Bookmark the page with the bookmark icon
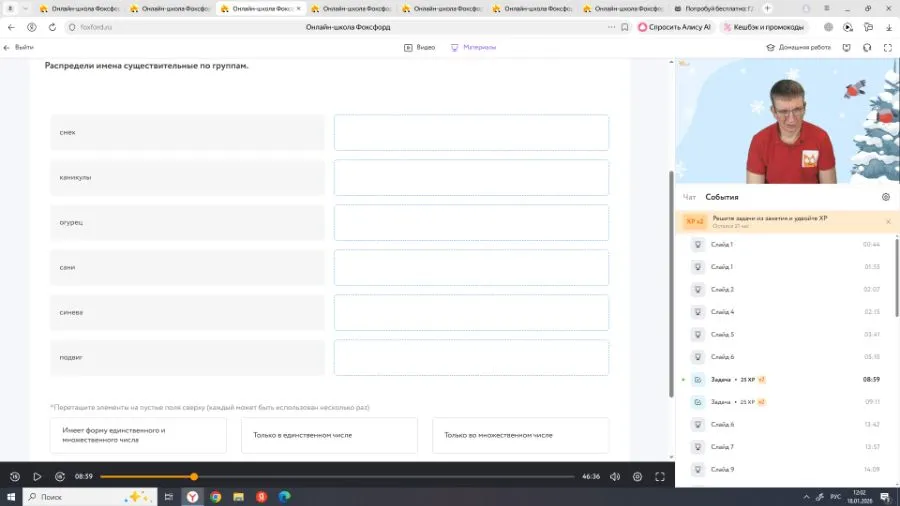 (x=624, y=27)
